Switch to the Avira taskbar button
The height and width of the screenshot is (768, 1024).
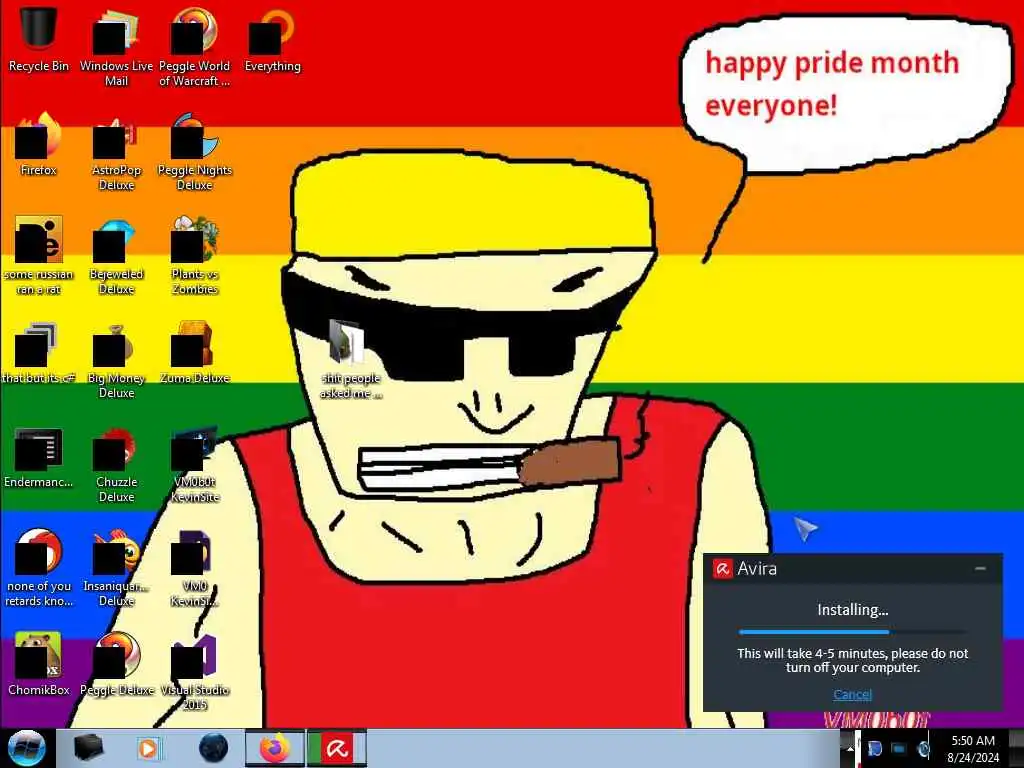point(337,748)
